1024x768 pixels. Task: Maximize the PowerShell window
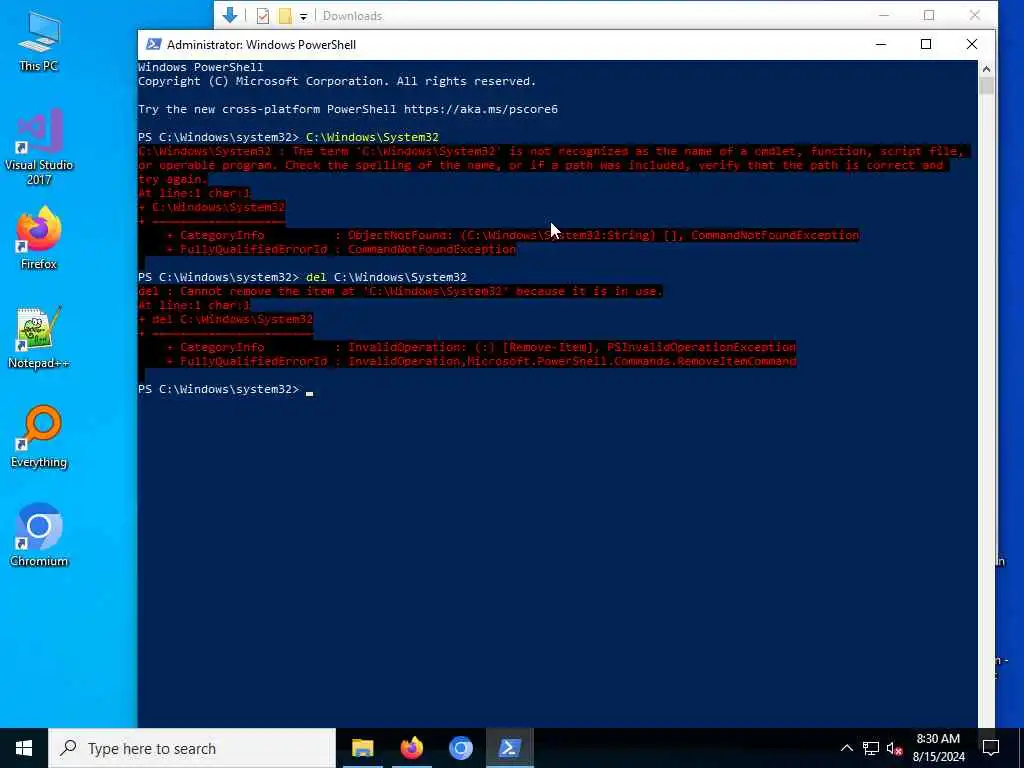[926, 44]
